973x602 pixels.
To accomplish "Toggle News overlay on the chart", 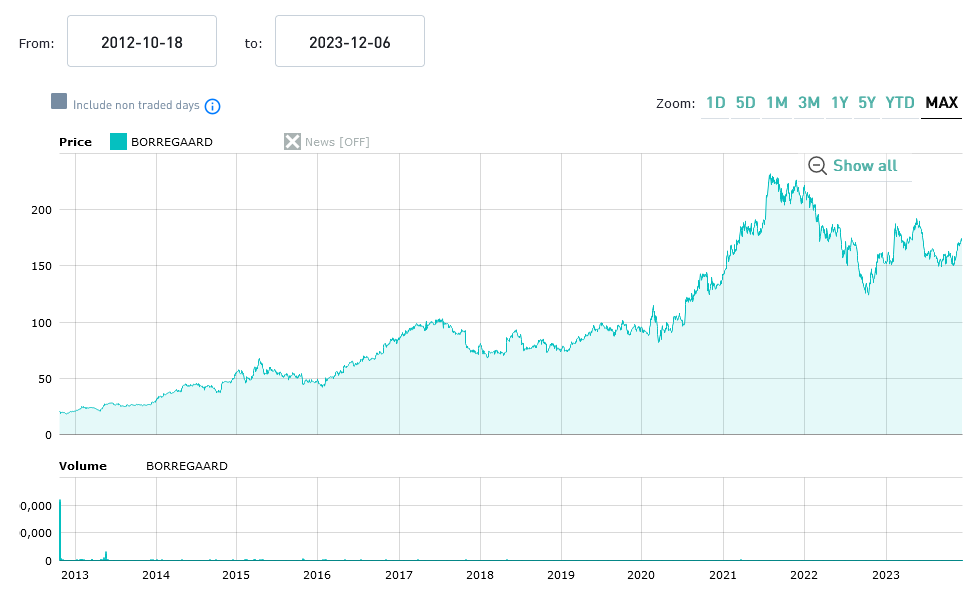I will (337, 142).
